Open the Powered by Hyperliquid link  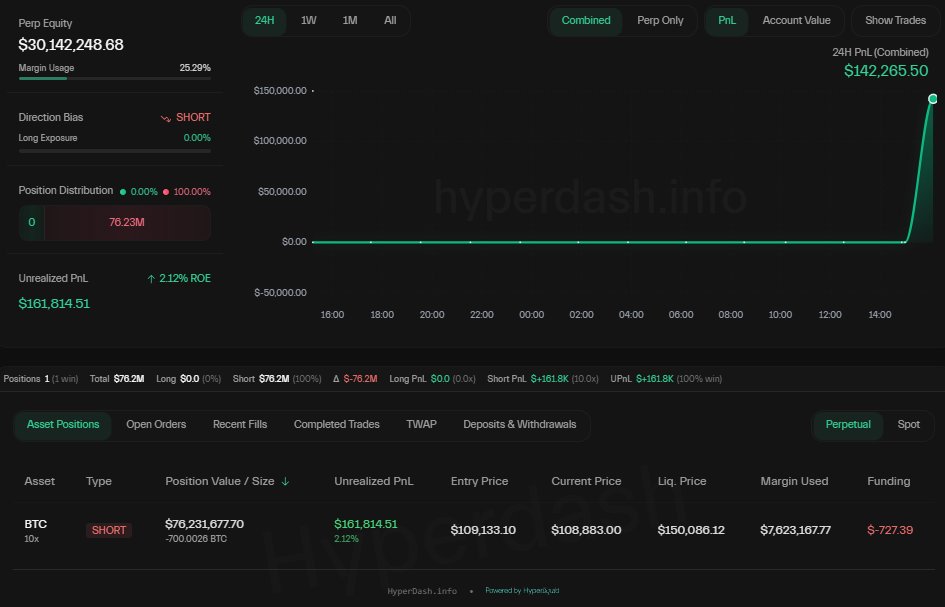522,591
